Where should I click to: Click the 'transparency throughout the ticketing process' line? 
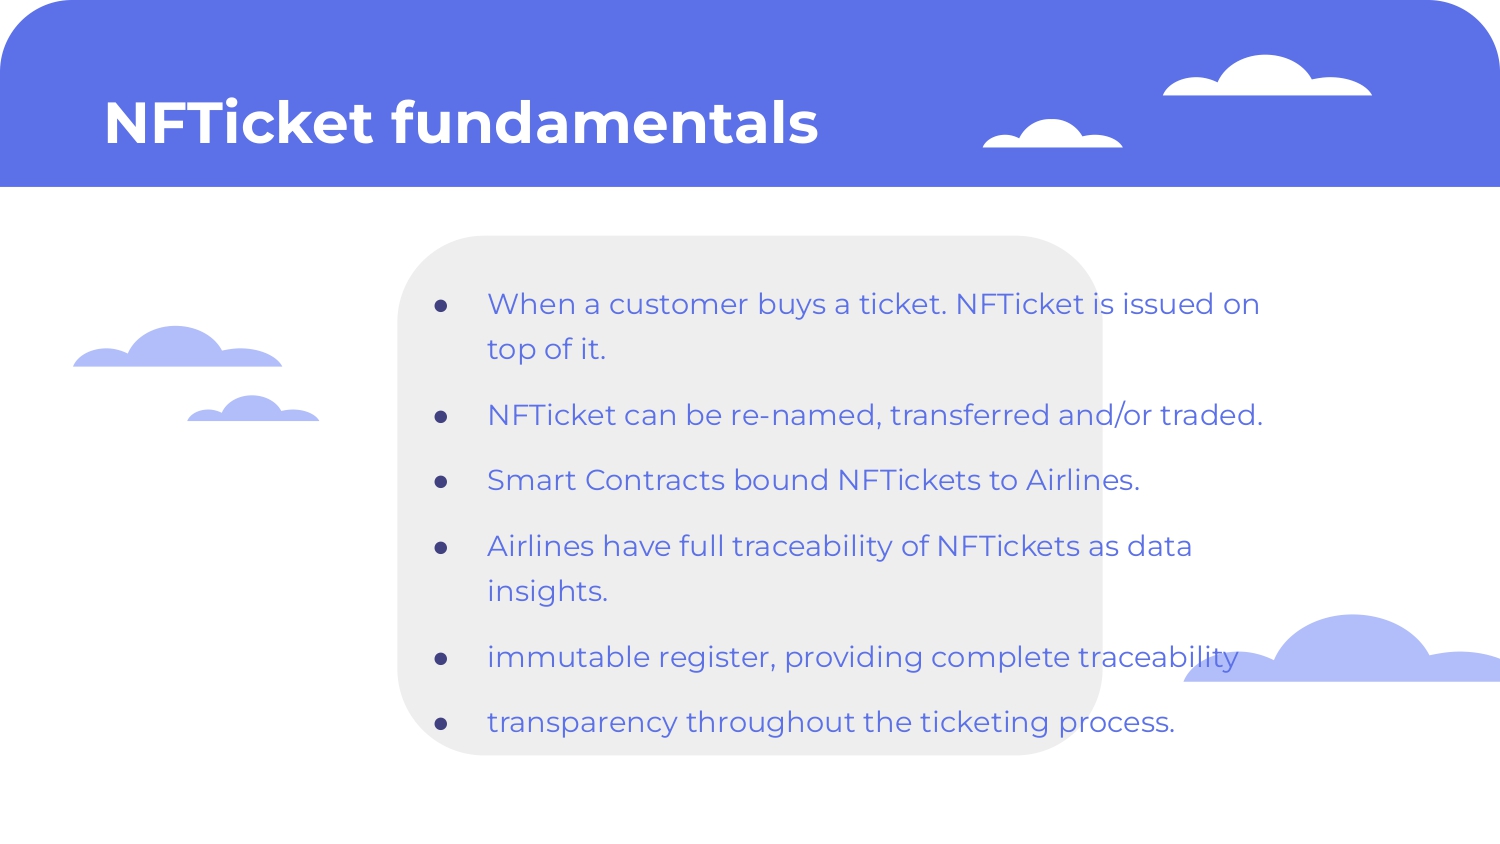point(830,722)
